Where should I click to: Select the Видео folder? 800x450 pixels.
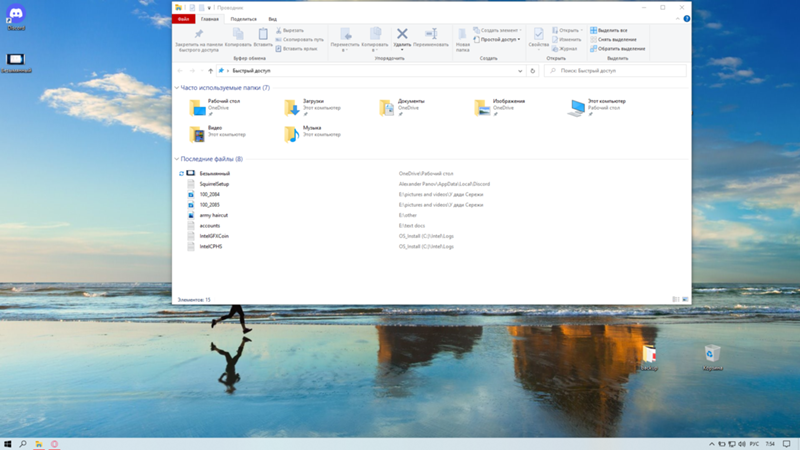[x=218, y=134]
